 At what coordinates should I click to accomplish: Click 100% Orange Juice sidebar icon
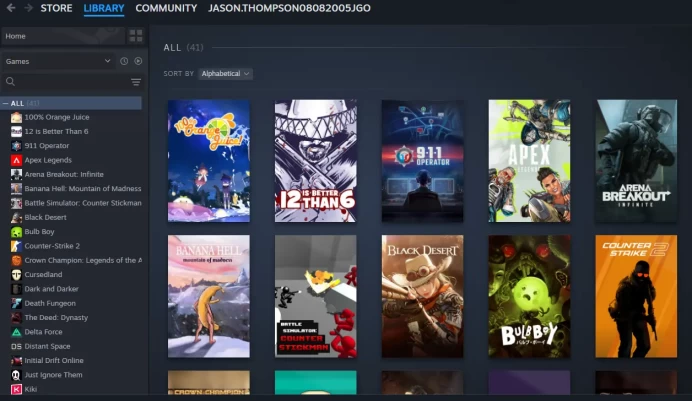[x=16, y=117]
